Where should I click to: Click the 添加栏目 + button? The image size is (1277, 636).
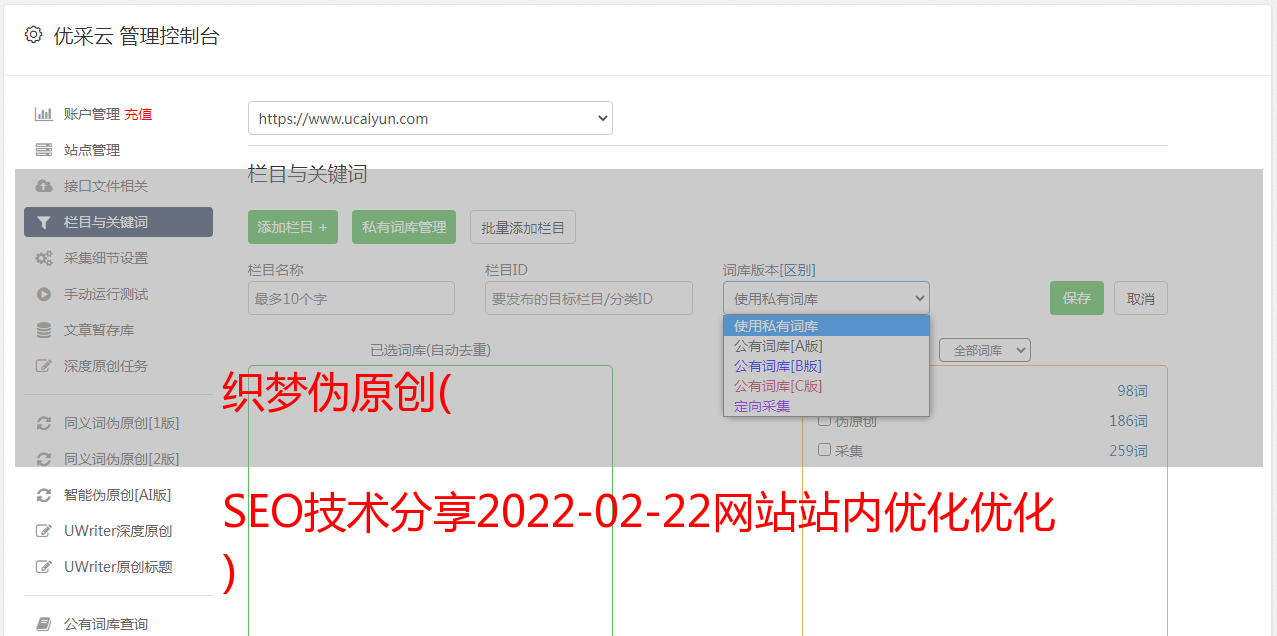tap(293, 227)
